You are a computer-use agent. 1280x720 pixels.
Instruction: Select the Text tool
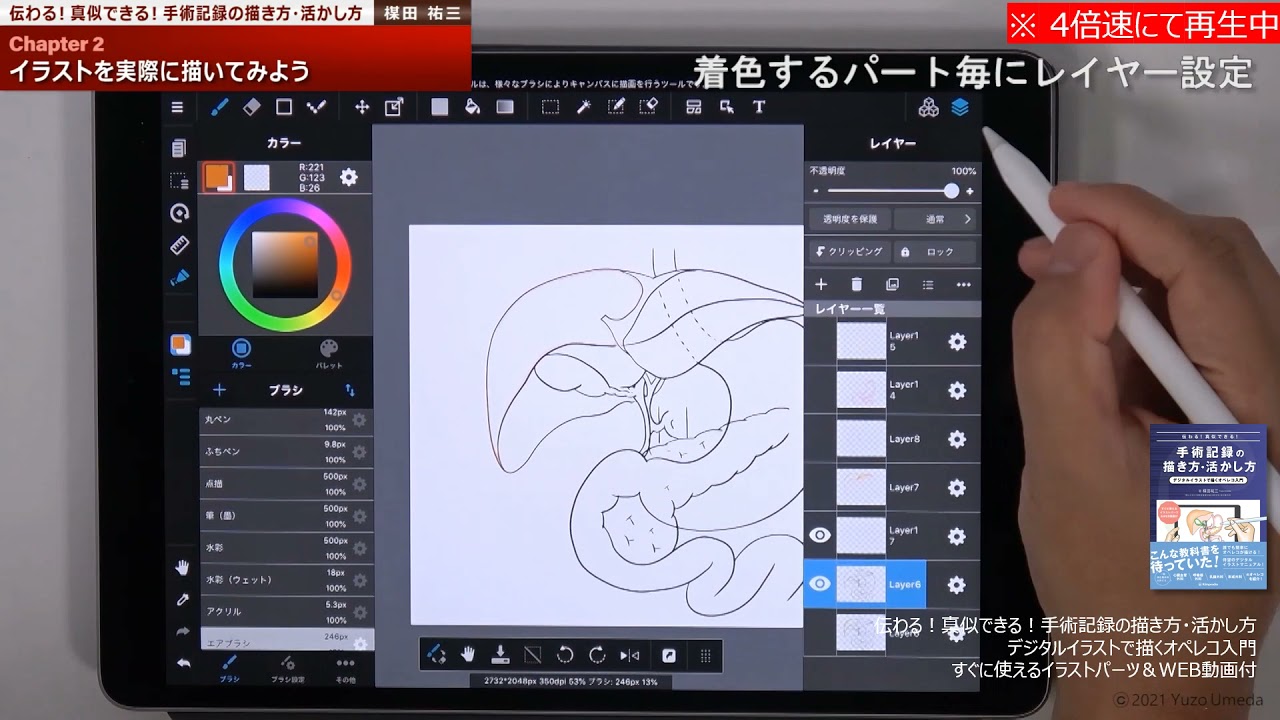coord(760,107)
